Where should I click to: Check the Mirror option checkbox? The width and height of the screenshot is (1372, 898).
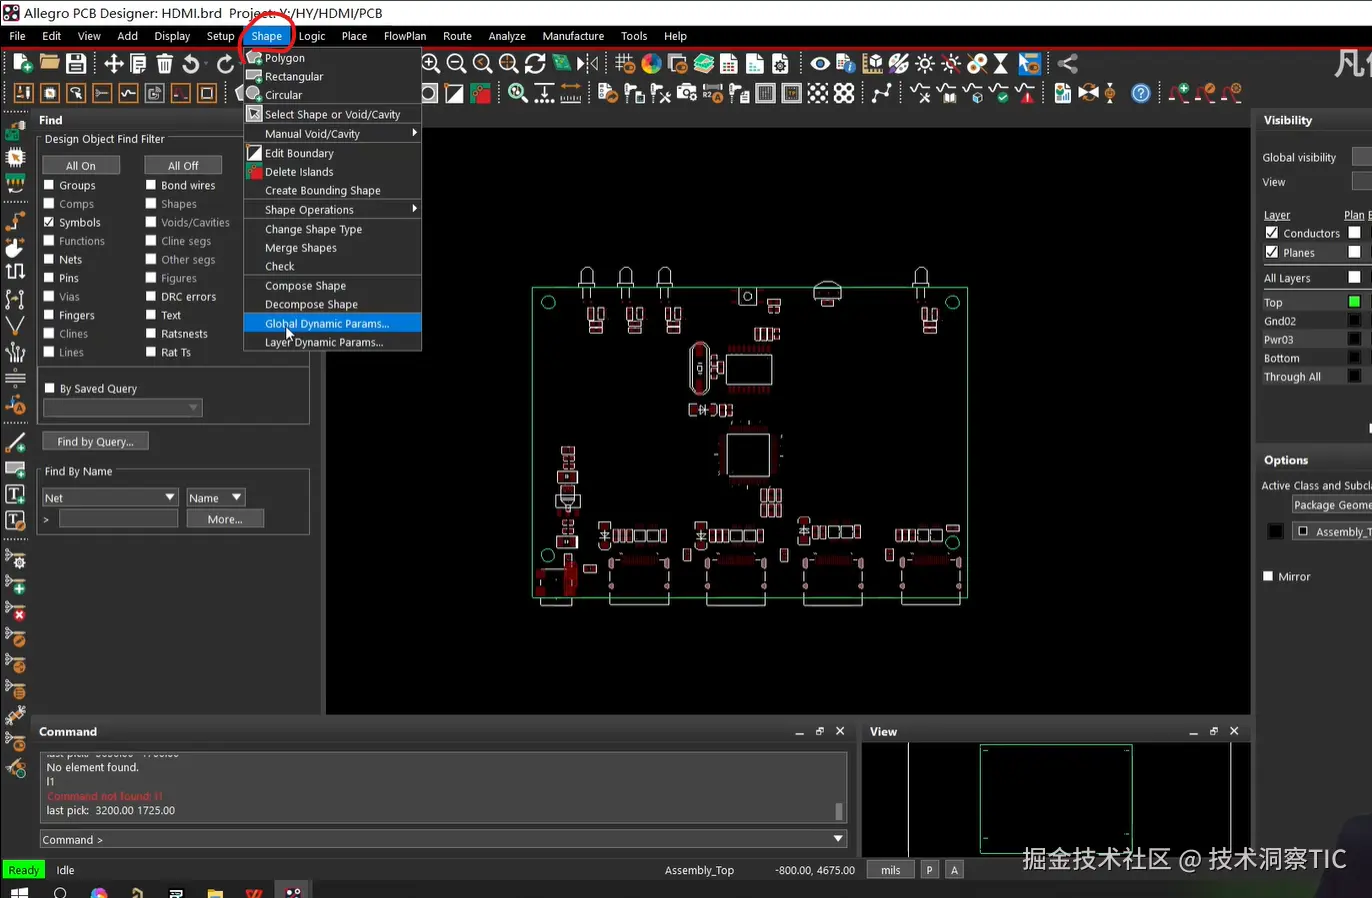pyautogui.click(x=1268, y=576)
